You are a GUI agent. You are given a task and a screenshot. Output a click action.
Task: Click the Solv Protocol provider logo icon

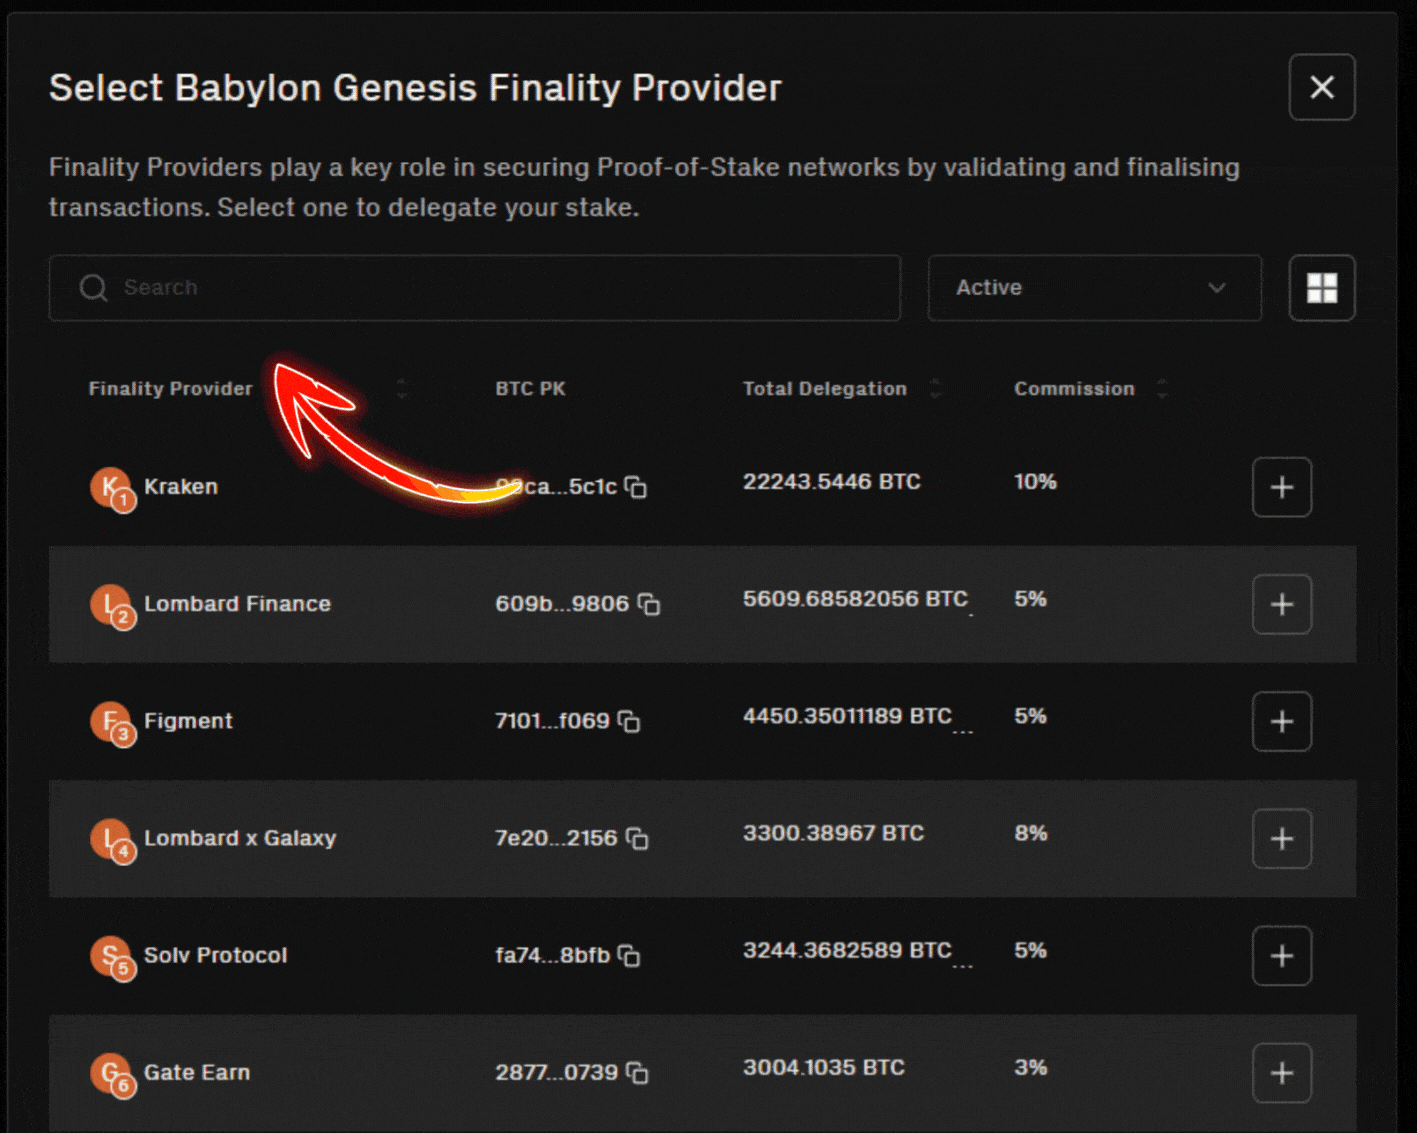tap(112, 955)
